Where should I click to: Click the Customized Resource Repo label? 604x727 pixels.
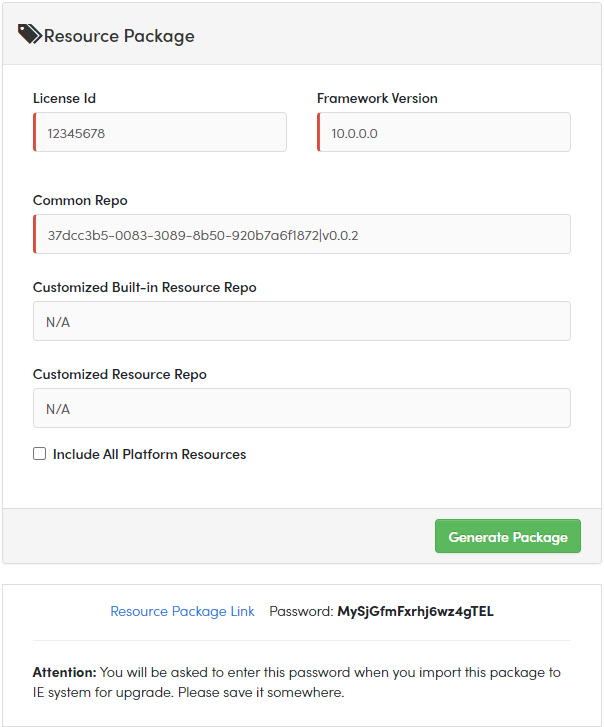click(x=119, y=374)
